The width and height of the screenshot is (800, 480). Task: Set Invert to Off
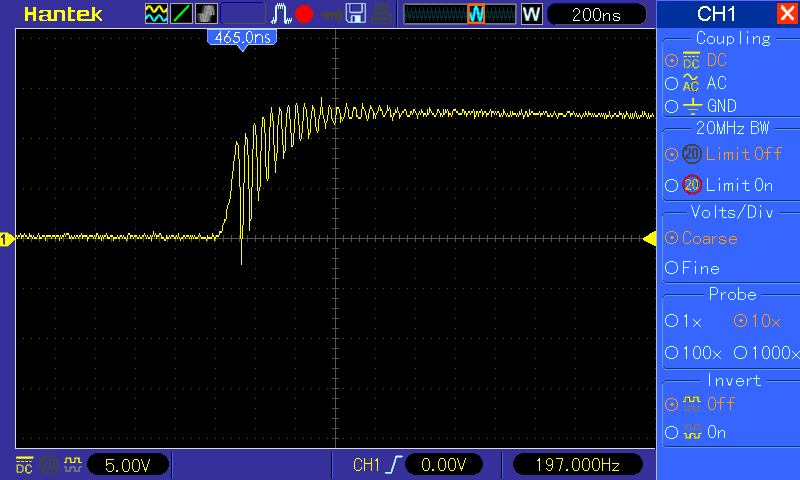700,404
